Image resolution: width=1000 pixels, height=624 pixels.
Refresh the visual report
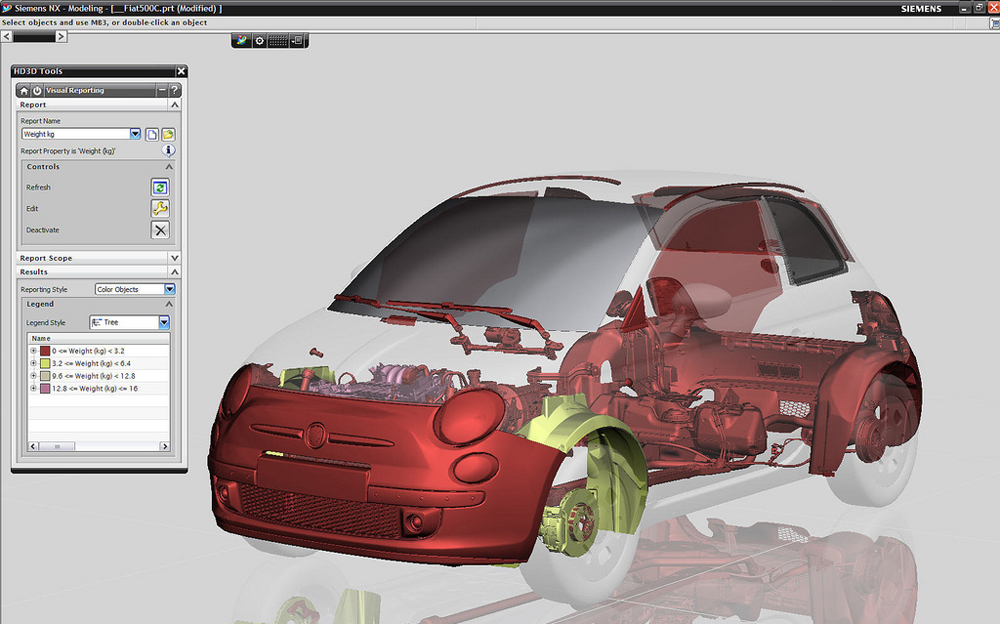click(x=160, y=187)
